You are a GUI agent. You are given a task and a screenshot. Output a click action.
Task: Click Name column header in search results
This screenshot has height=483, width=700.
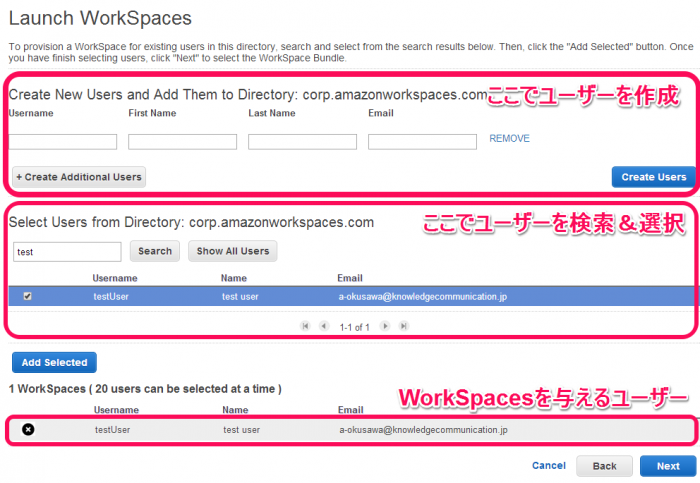click(x=233, y=278)
